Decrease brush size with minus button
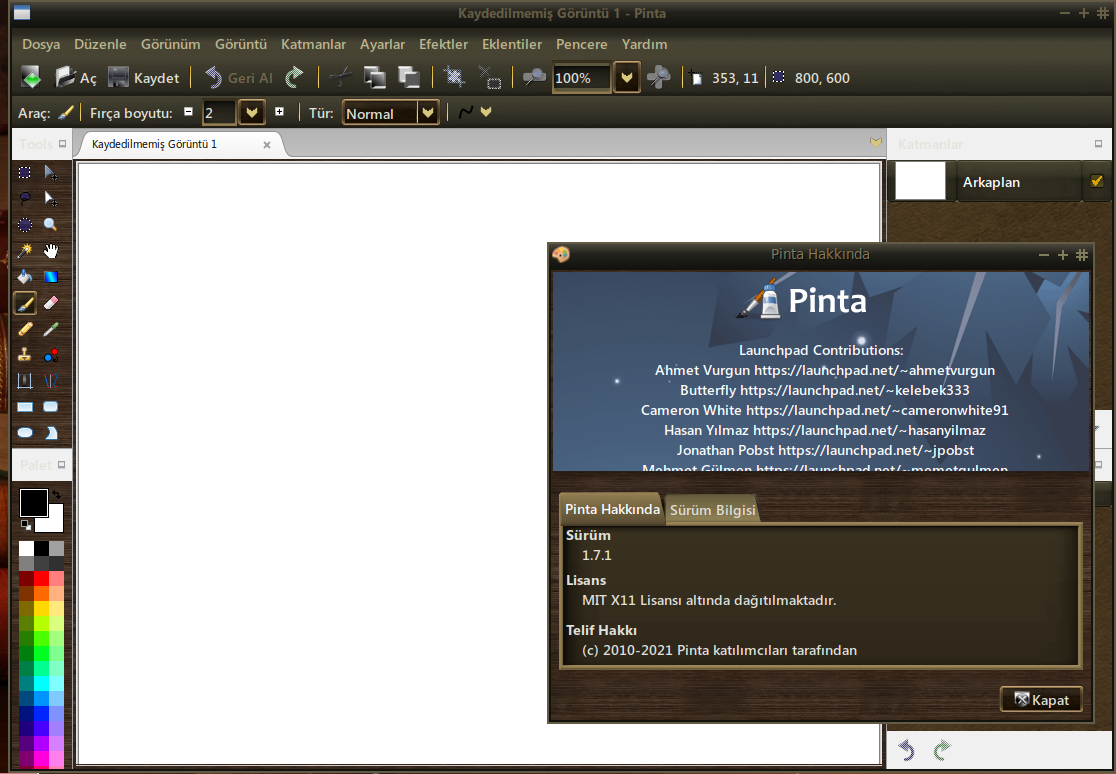1116x774 pixels. point(189,112)
